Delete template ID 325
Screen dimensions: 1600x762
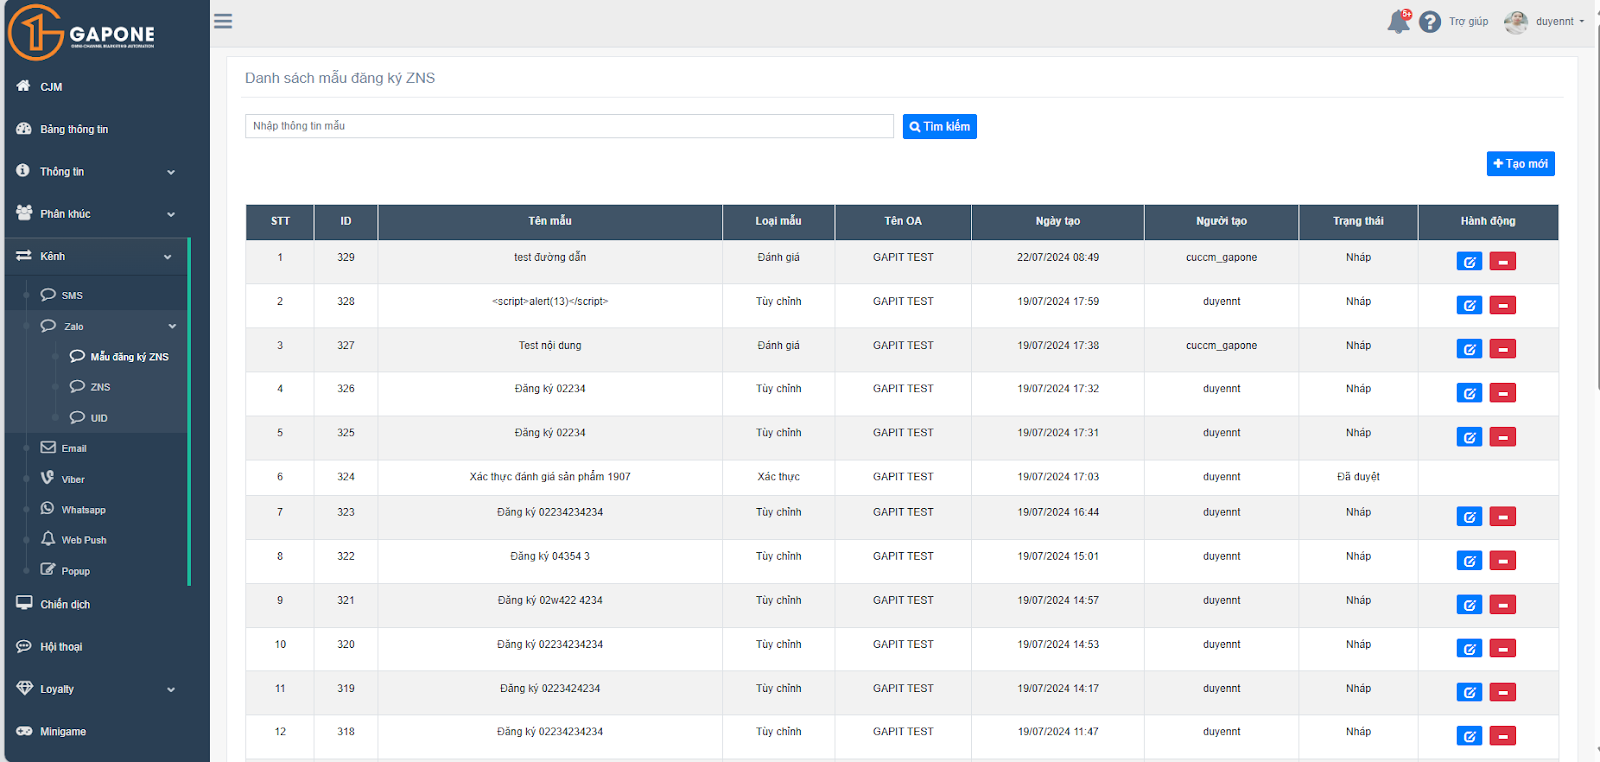(x=1503, y=437)
